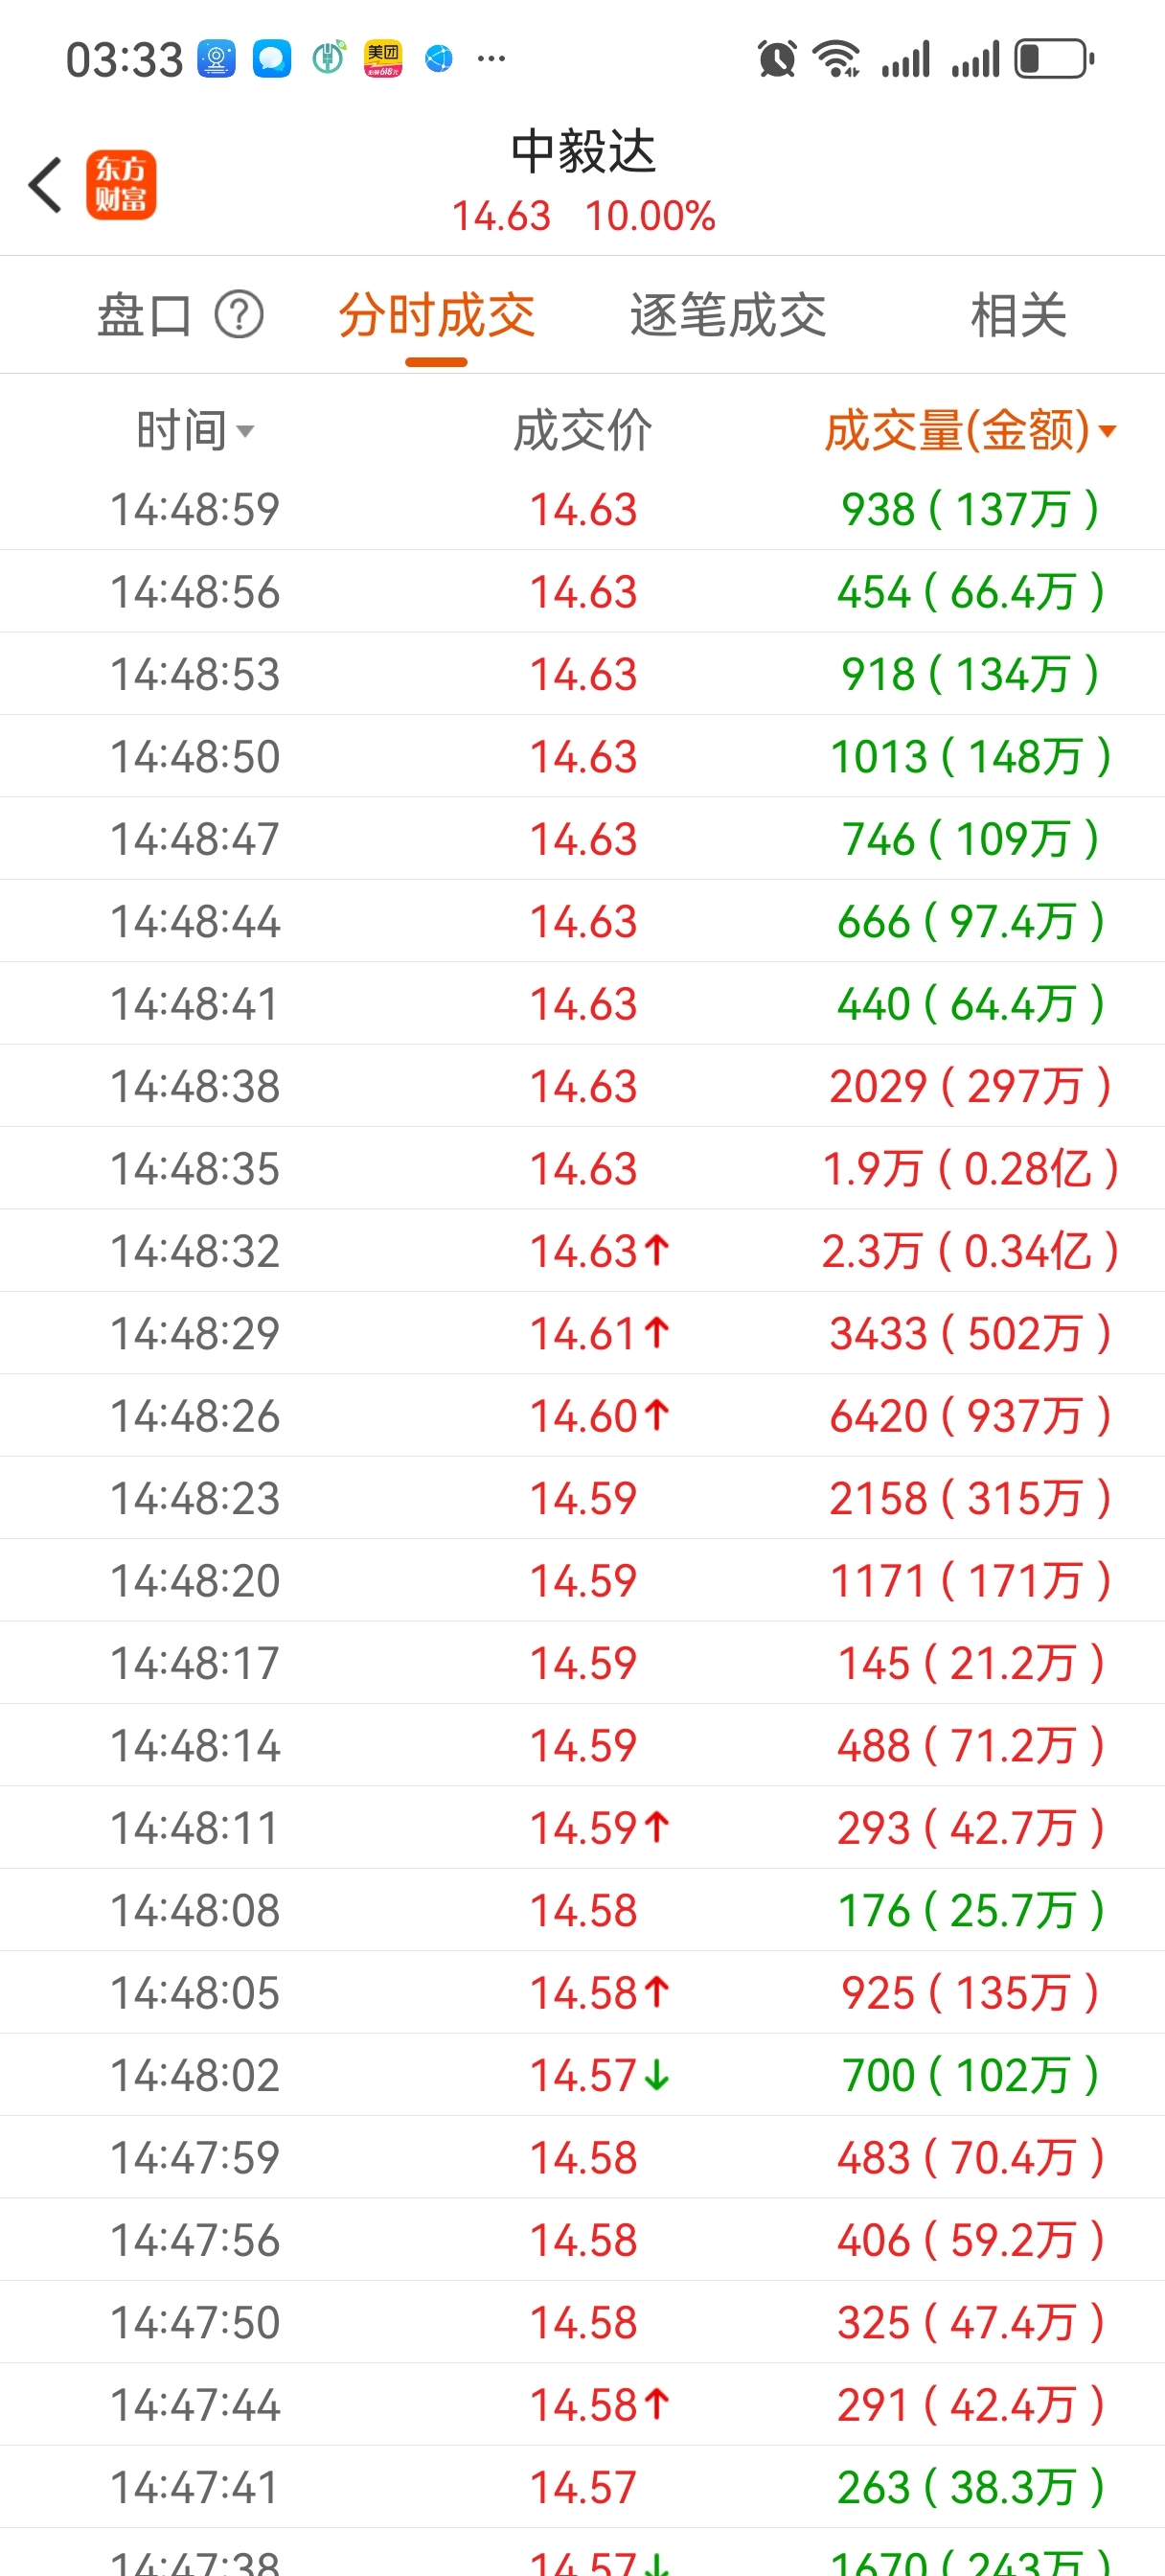Tap the 成交价 column header
1165x2576 pixels.
(x=583, y=431)
